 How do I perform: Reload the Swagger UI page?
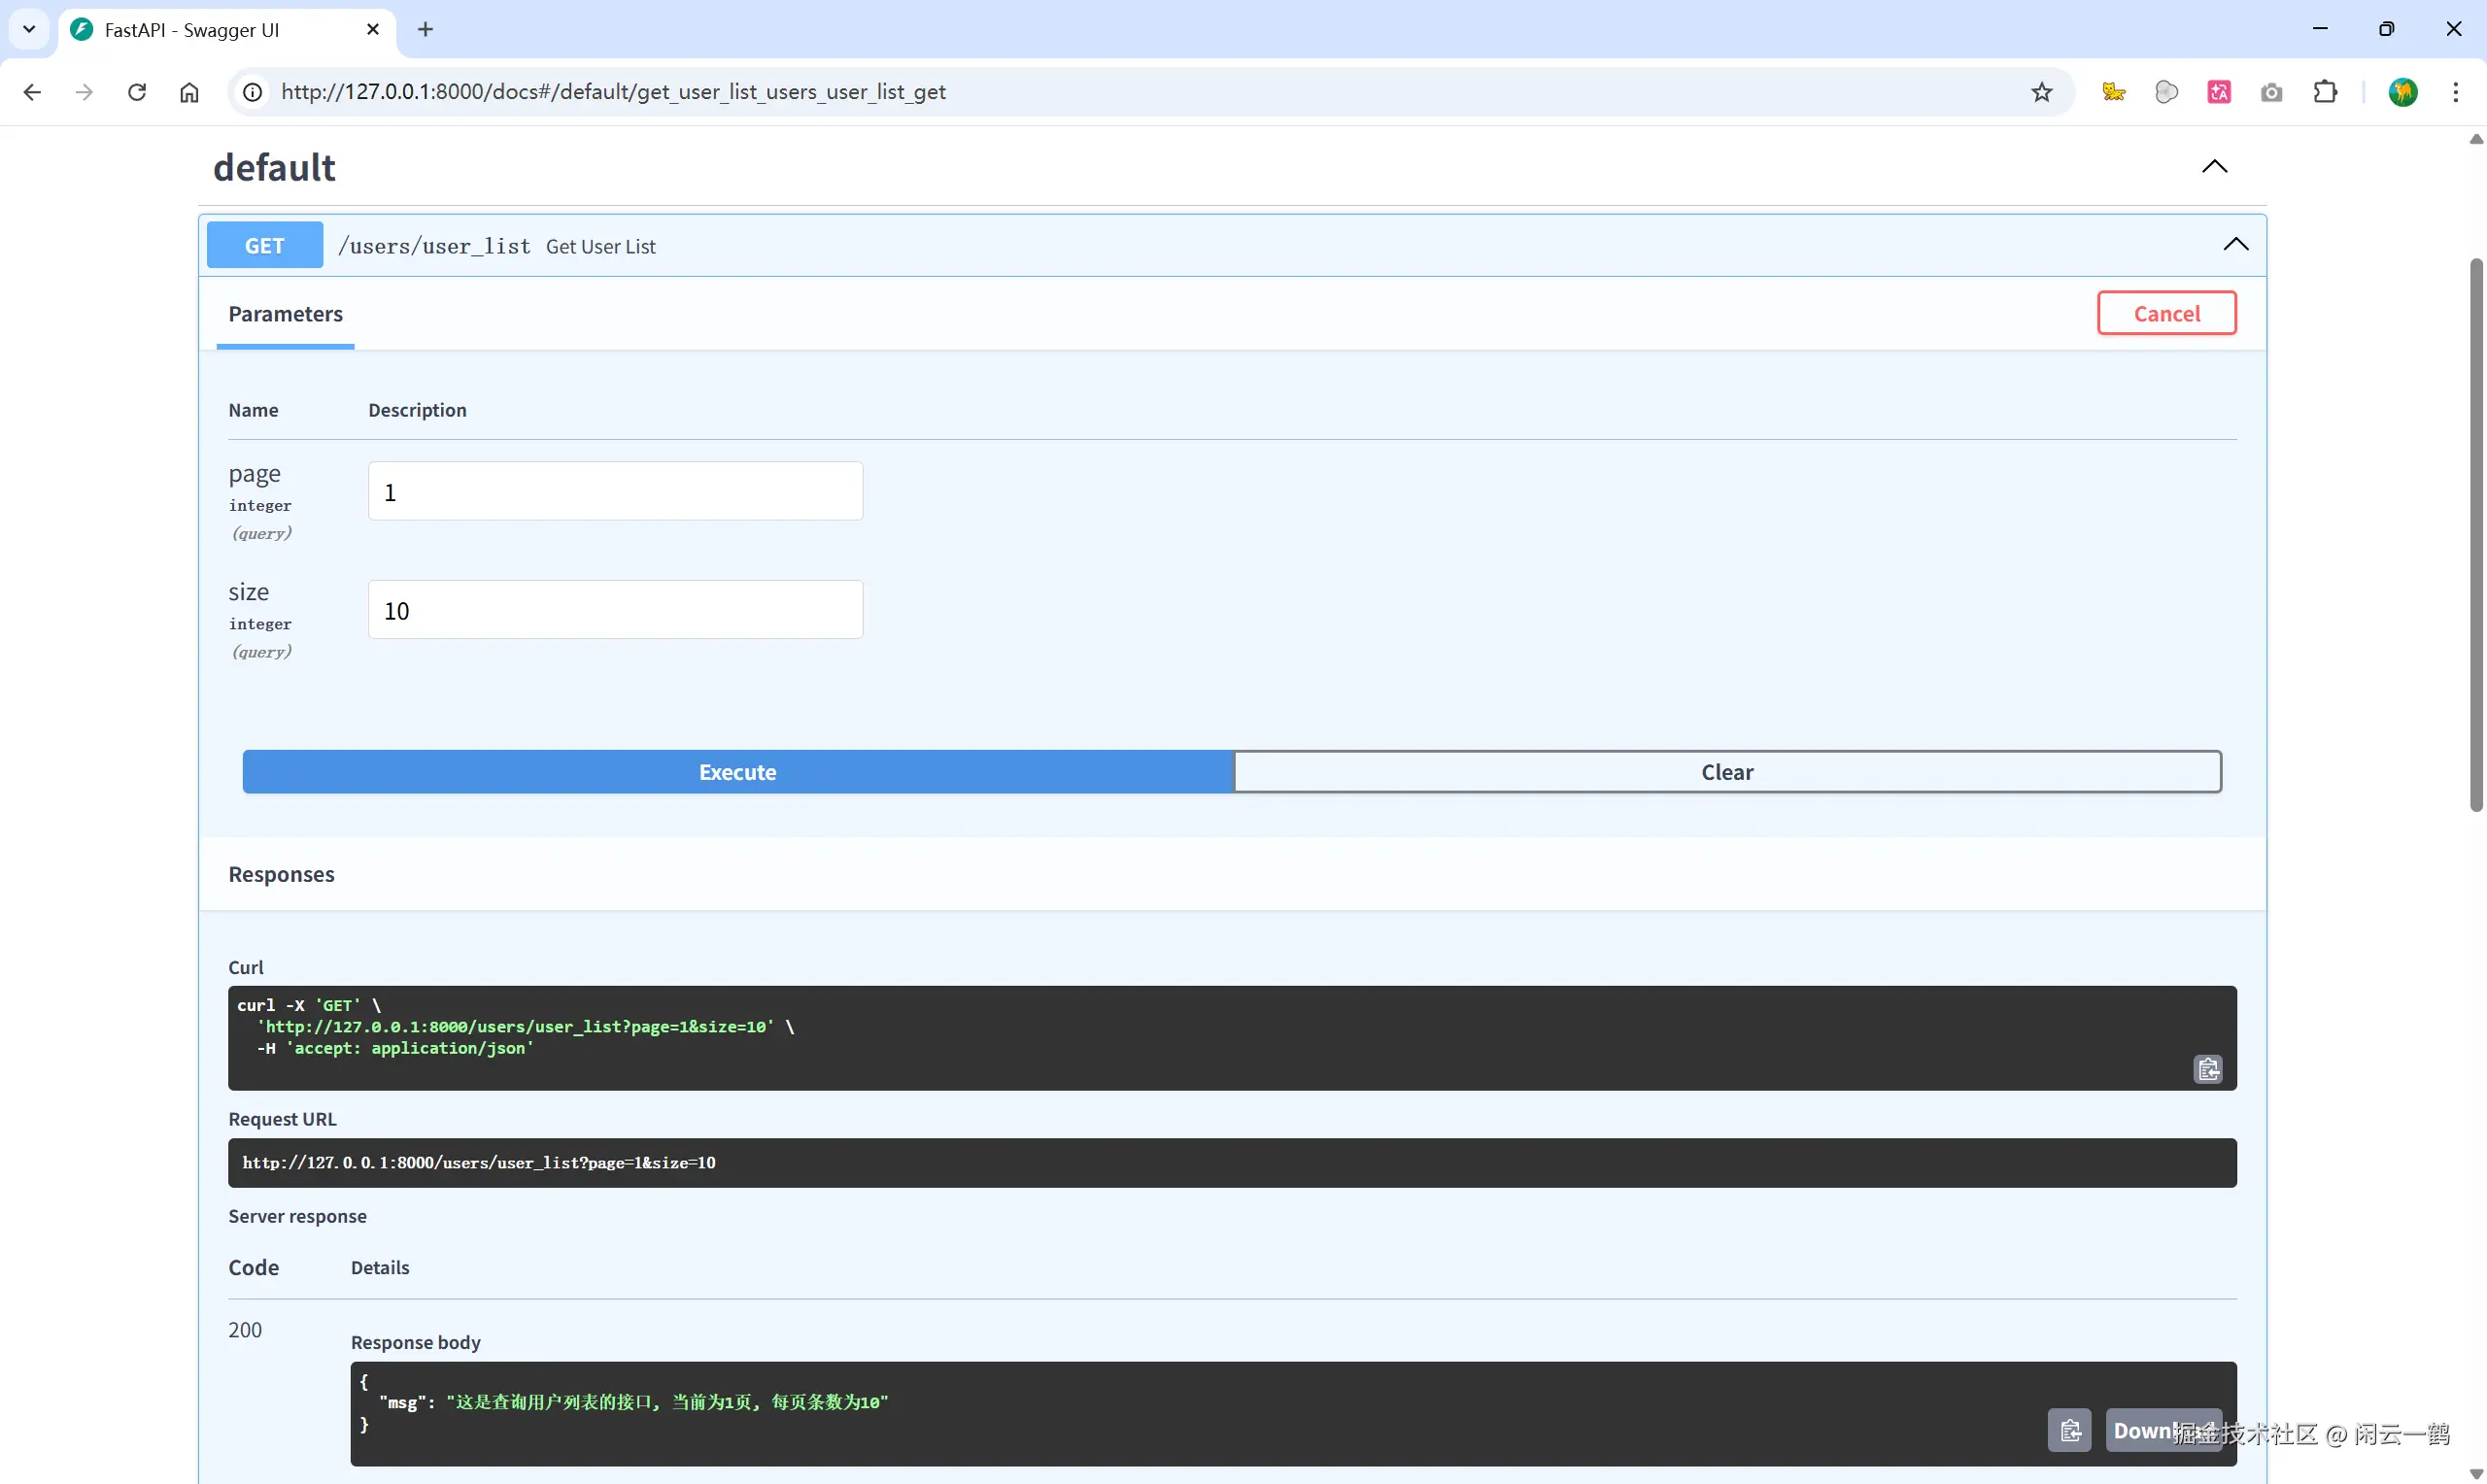[x=137, y=92]
